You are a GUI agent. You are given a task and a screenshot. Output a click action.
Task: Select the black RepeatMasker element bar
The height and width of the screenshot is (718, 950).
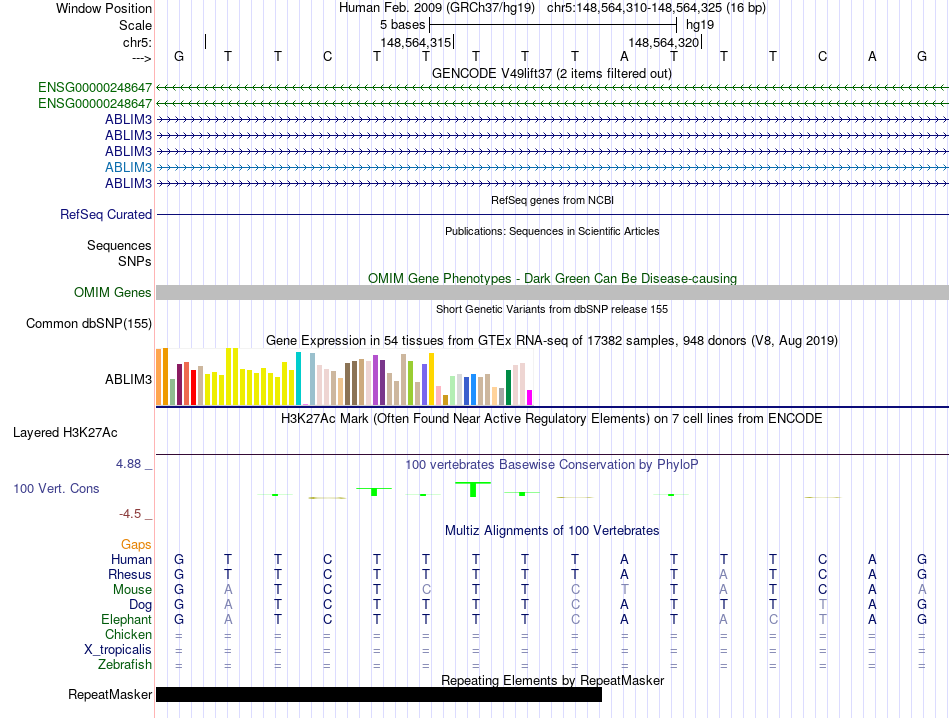[x=379, y=694]
